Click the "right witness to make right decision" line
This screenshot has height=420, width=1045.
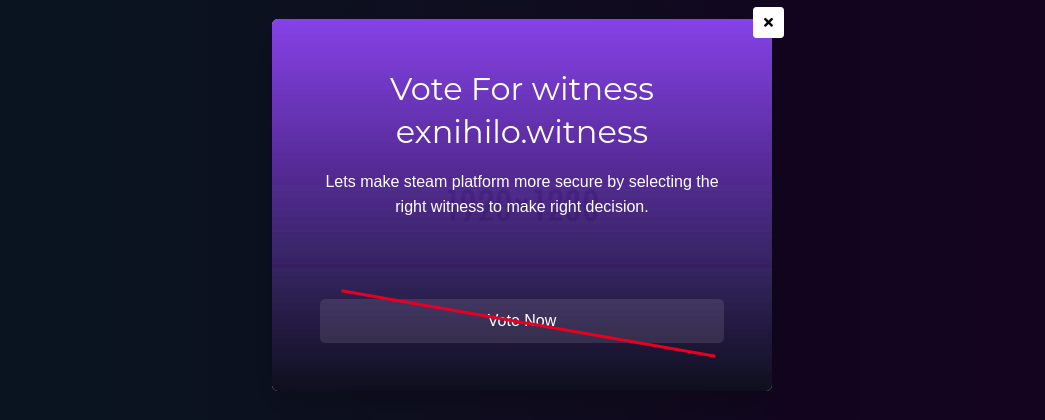522,207
